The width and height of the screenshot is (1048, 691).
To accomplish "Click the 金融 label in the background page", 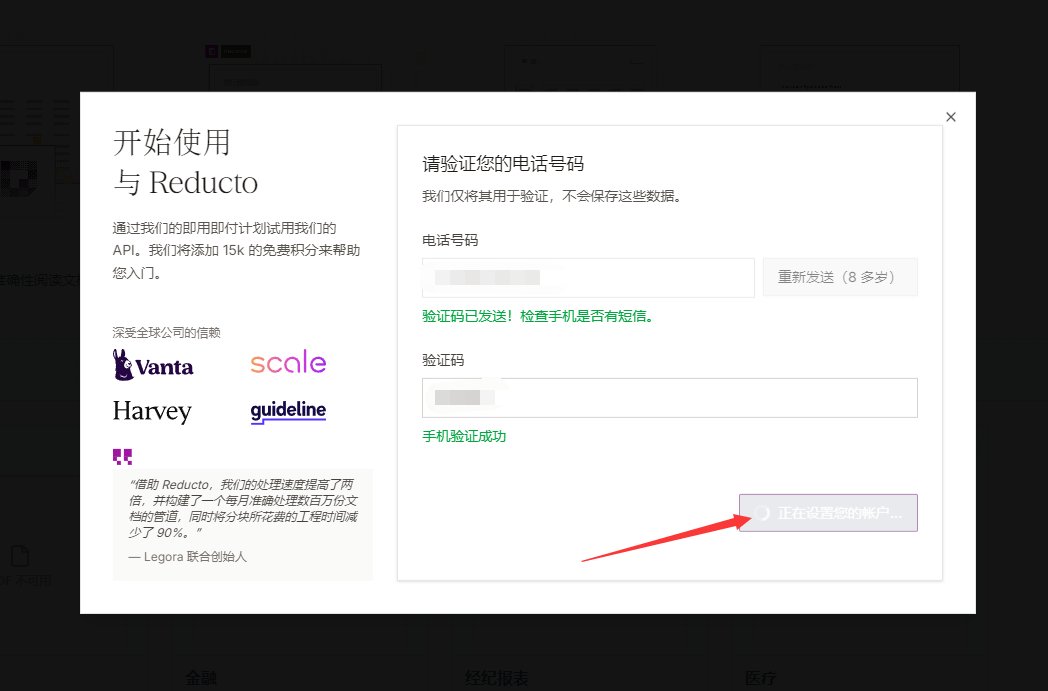I will tap(201, 678).
